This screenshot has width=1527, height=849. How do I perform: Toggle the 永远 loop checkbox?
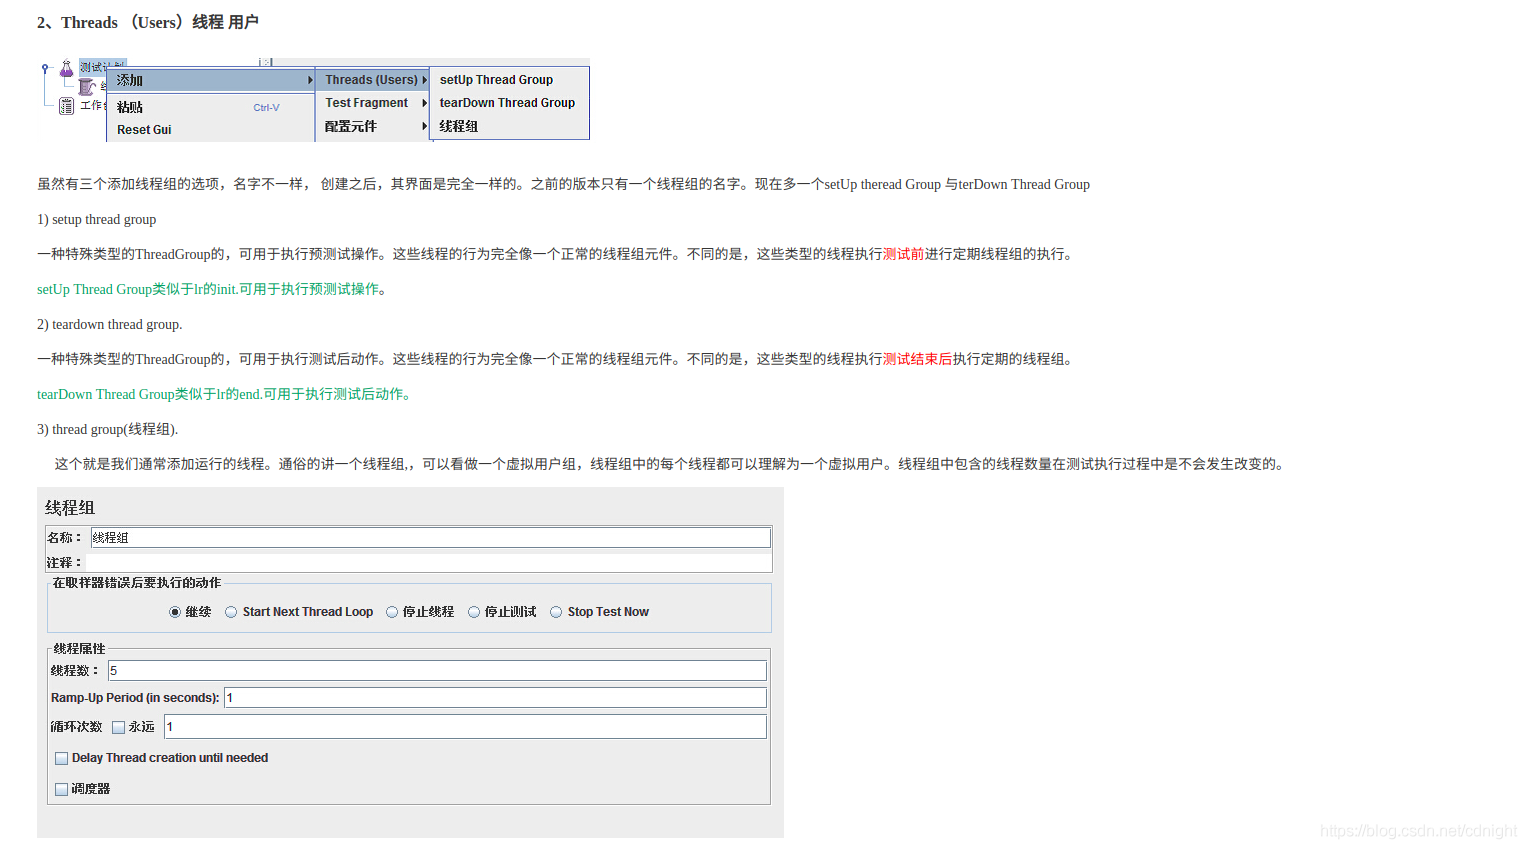tap(118, 727)
